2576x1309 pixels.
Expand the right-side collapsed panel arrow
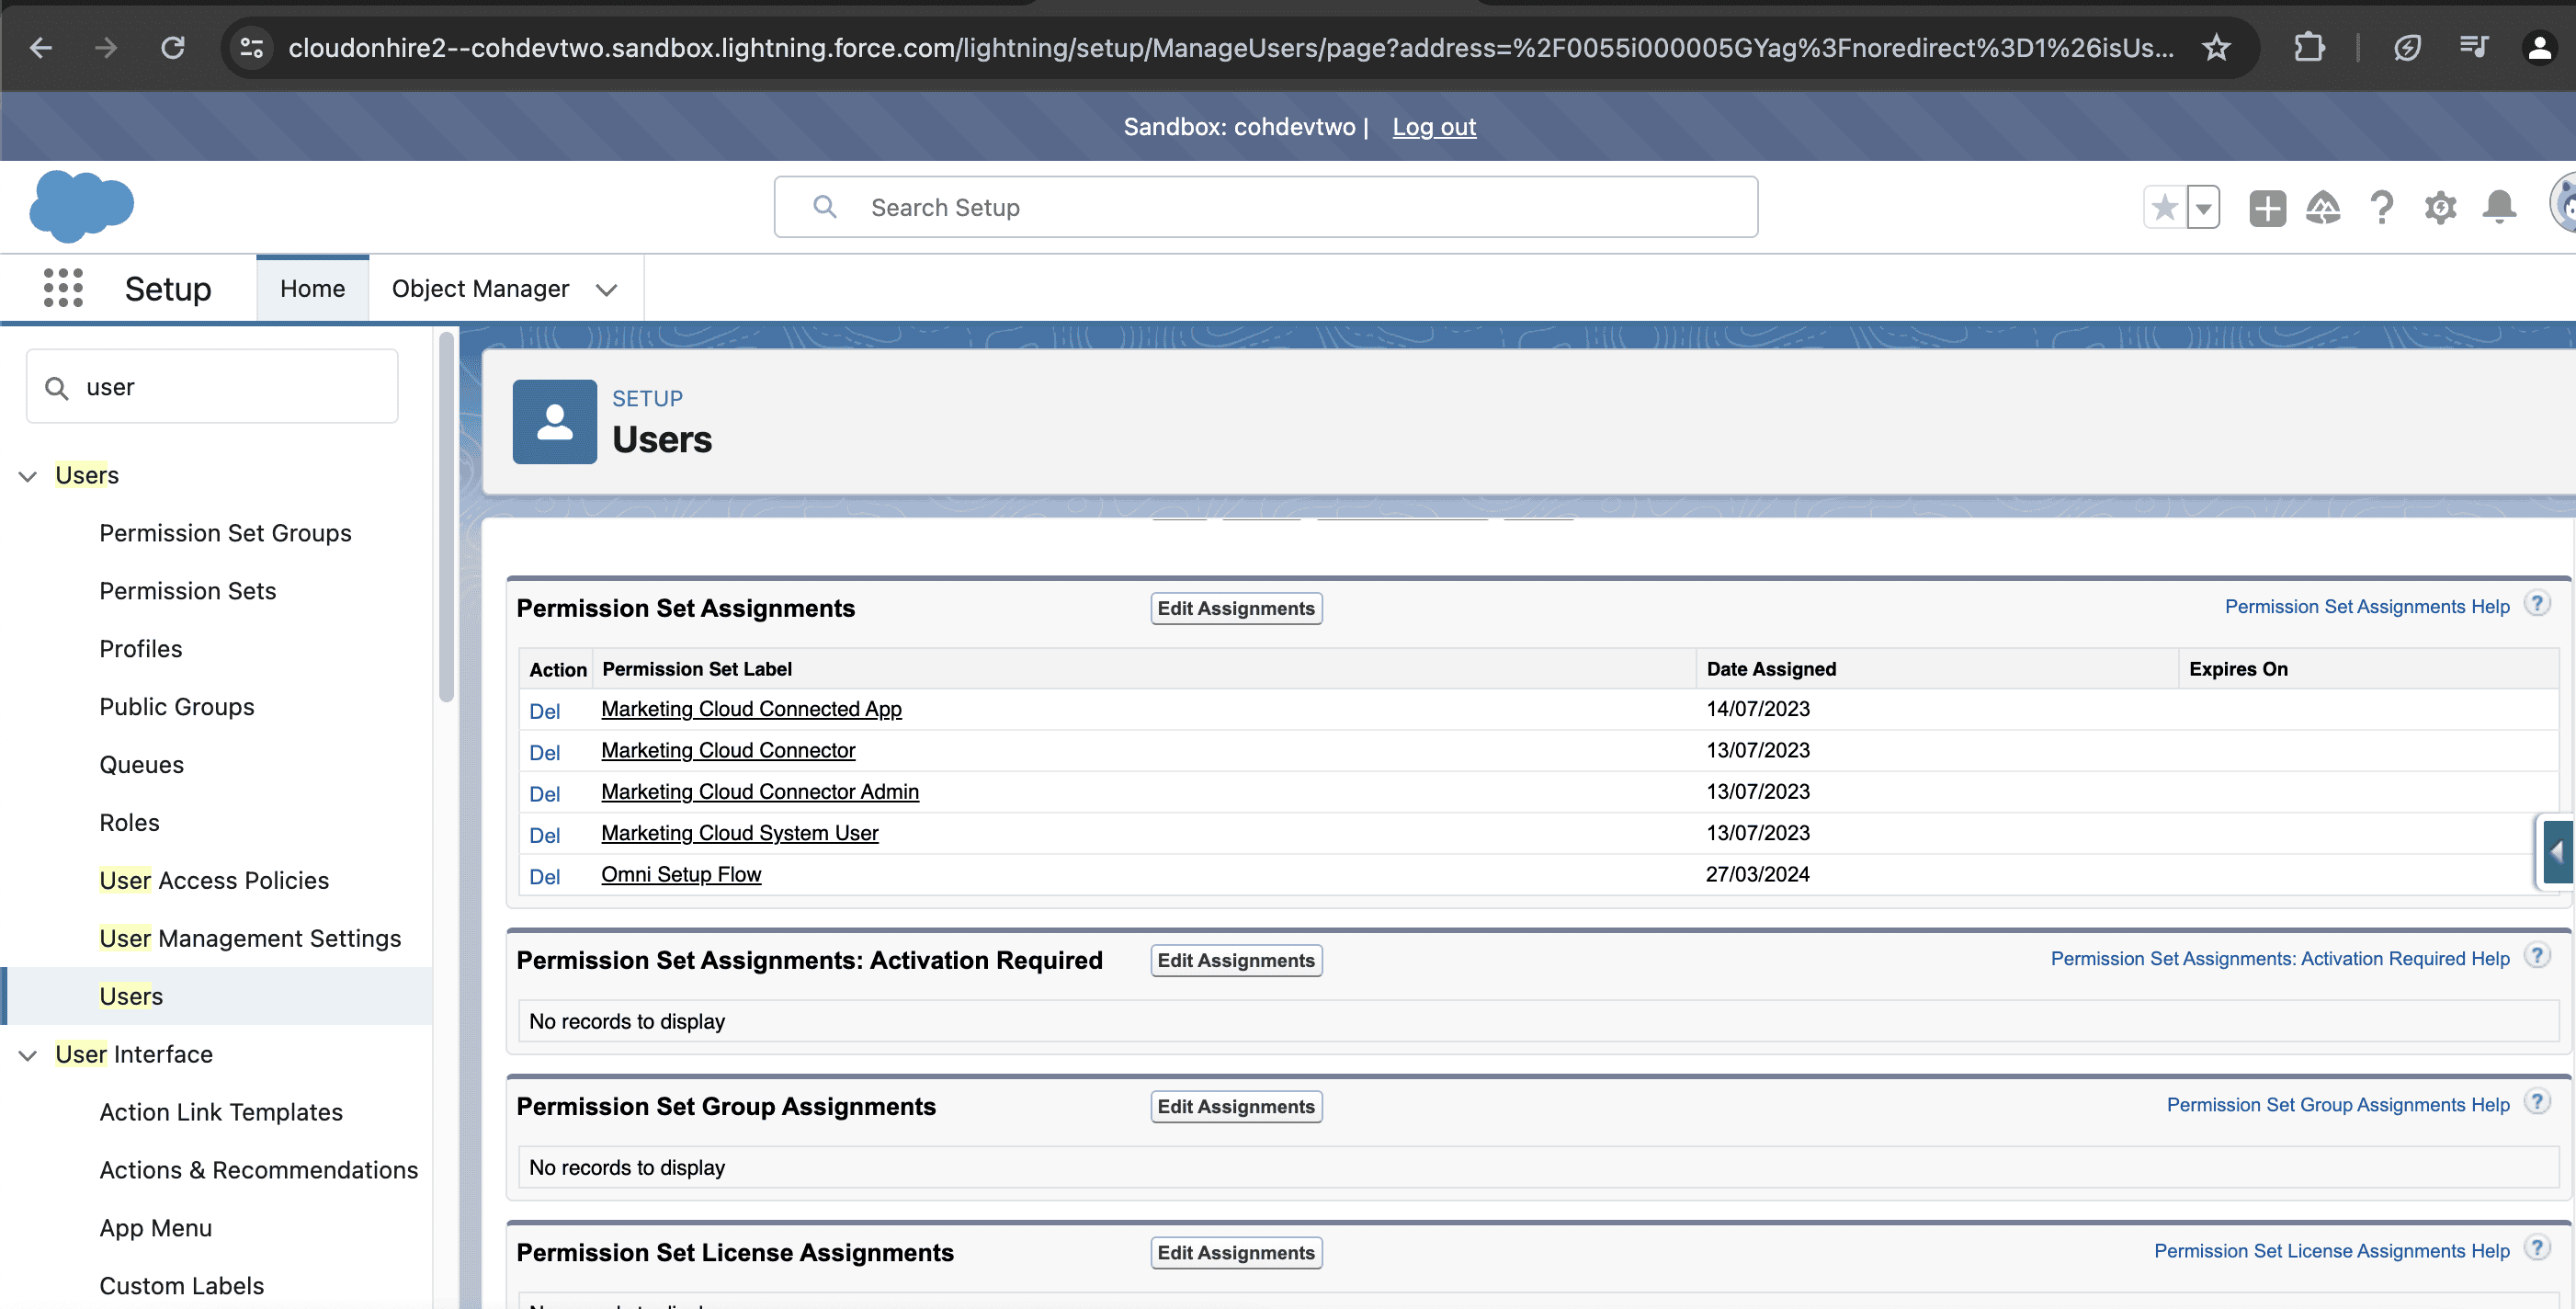(2556, 851)
